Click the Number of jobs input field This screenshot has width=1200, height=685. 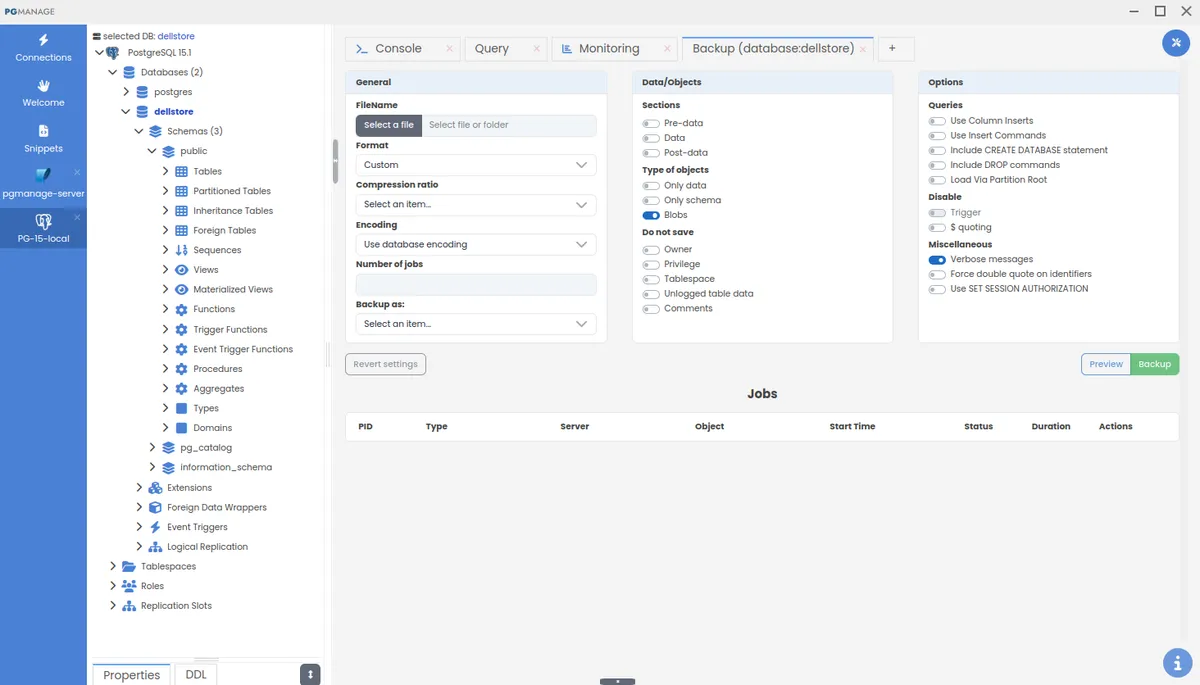pyautogui.click(x=475, y=284)
